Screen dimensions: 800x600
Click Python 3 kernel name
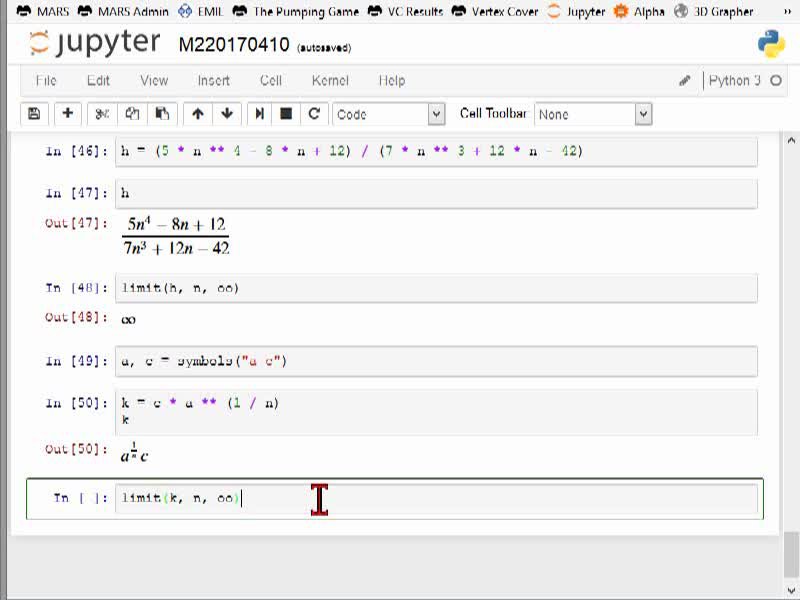(x=734, y=81)
